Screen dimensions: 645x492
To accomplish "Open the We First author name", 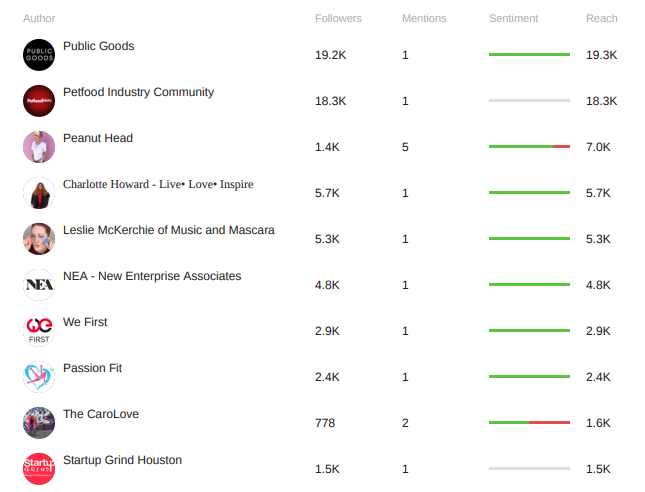I will [85, 322].
